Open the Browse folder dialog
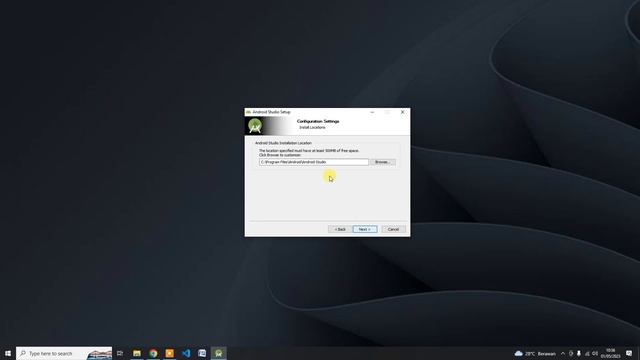Screen dimensions: 640x360 pos(383,162)
